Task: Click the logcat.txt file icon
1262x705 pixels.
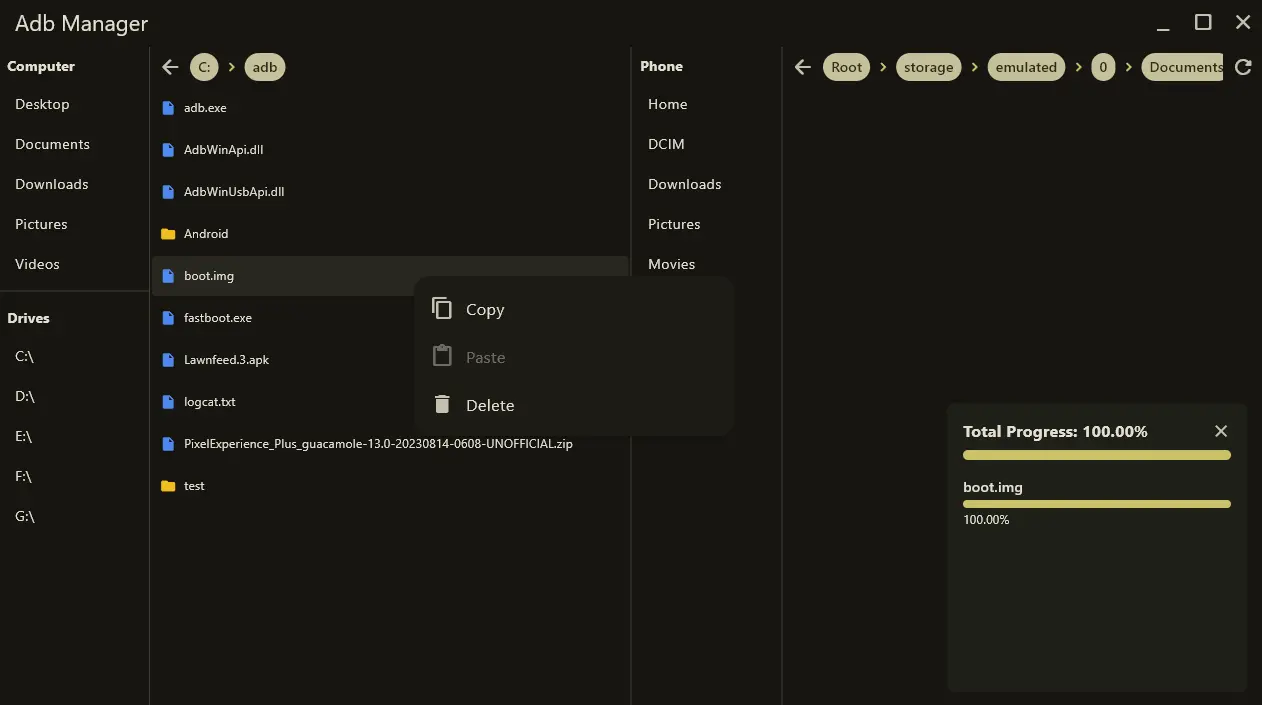Action: (x=168, y=402)
